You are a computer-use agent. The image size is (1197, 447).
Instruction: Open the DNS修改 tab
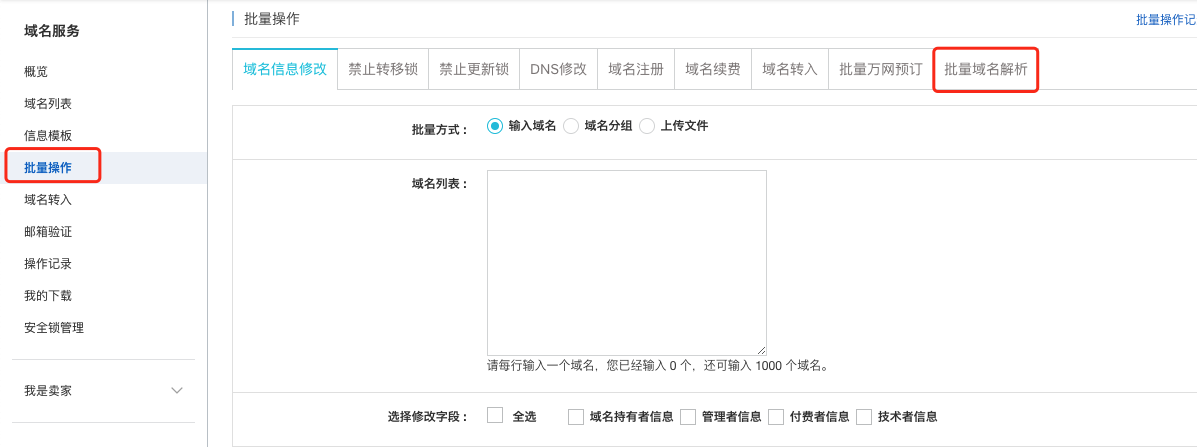coord(558,70)
